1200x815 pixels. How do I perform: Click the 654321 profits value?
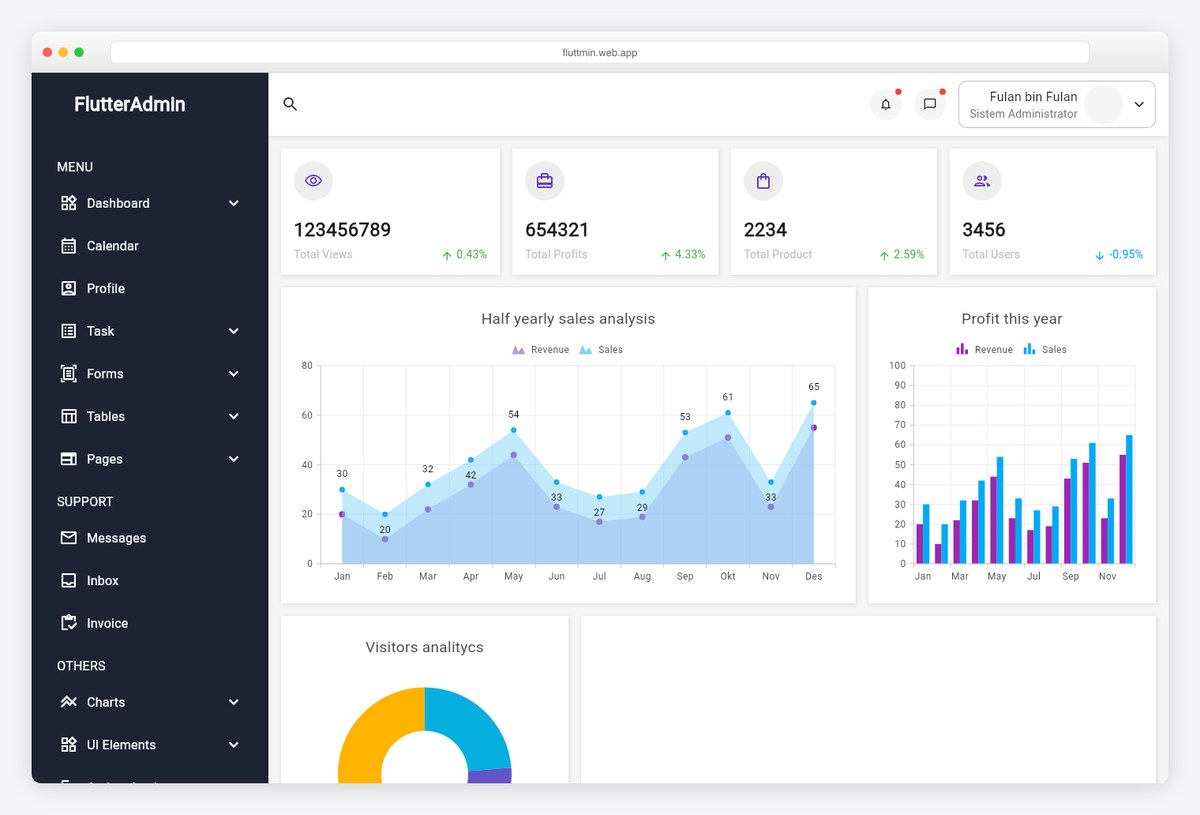click(557, 230)
